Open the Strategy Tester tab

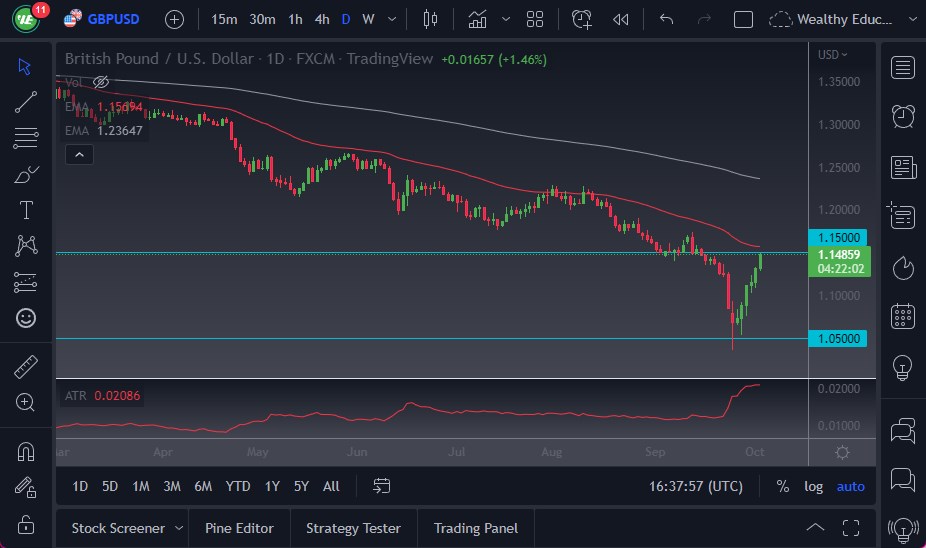[x=353, y=528]
